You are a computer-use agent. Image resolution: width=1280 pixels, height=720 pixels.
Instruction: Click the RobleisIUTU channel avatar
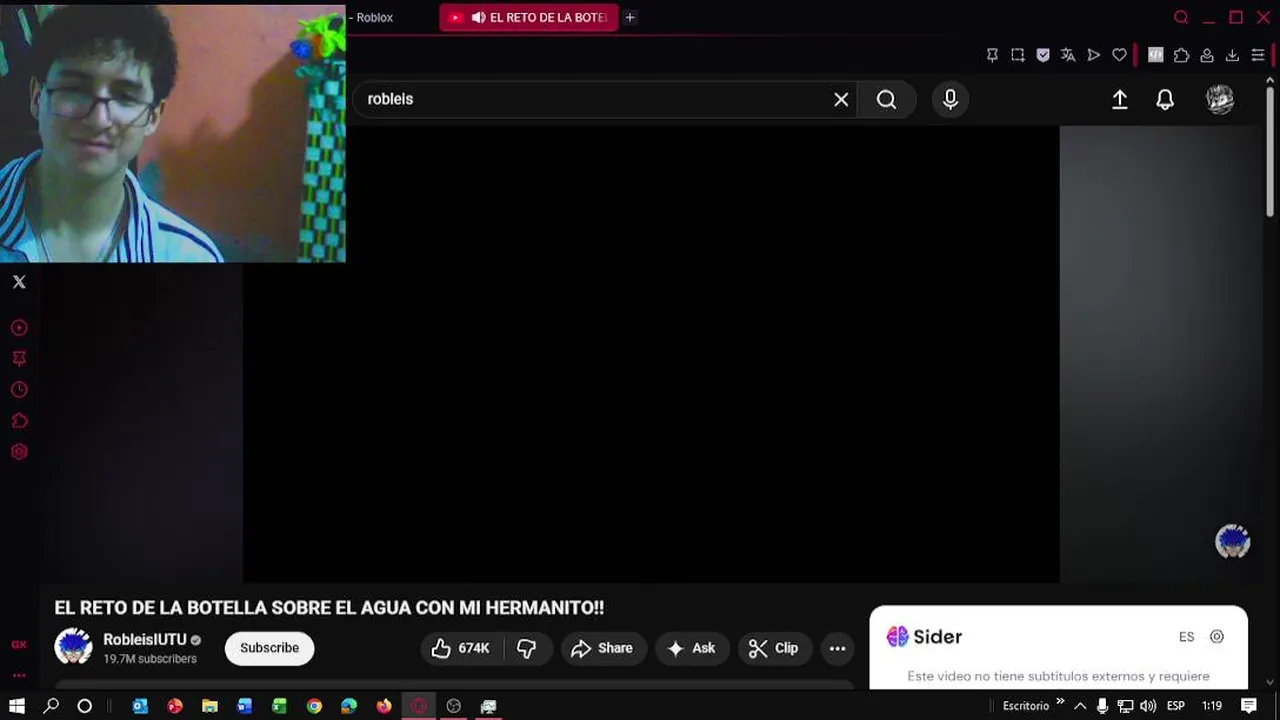click(x=73, y=647)
